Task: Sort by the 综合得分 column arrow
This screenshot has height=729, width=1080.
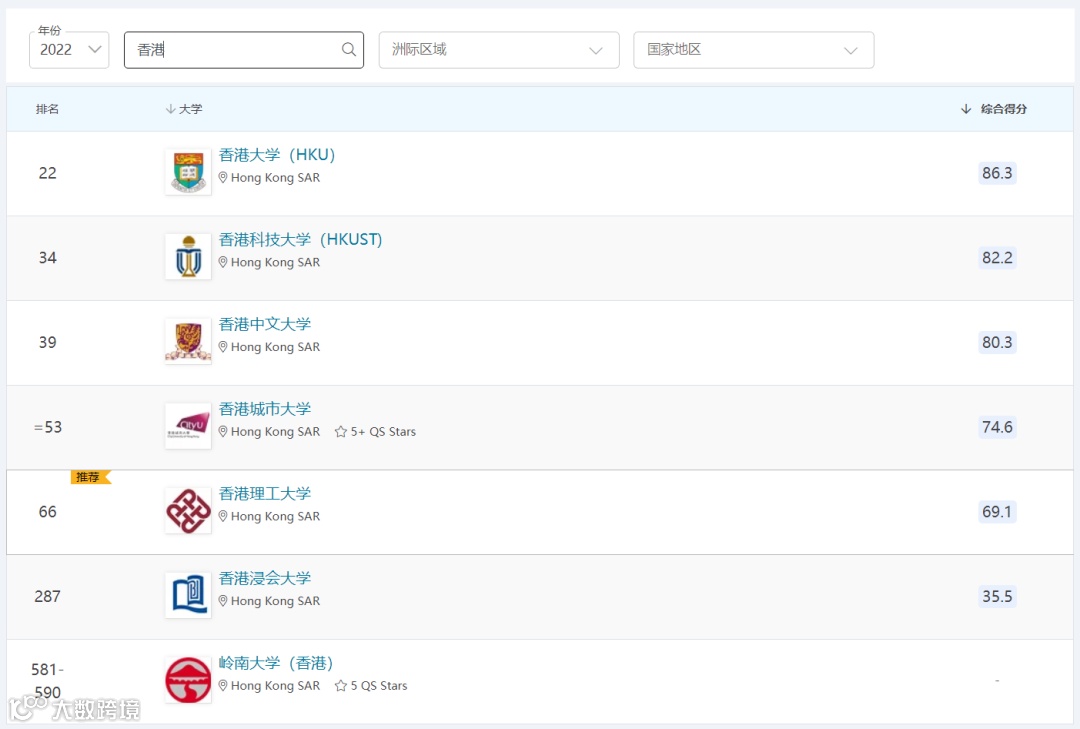Action: click(x=966, y=109)
